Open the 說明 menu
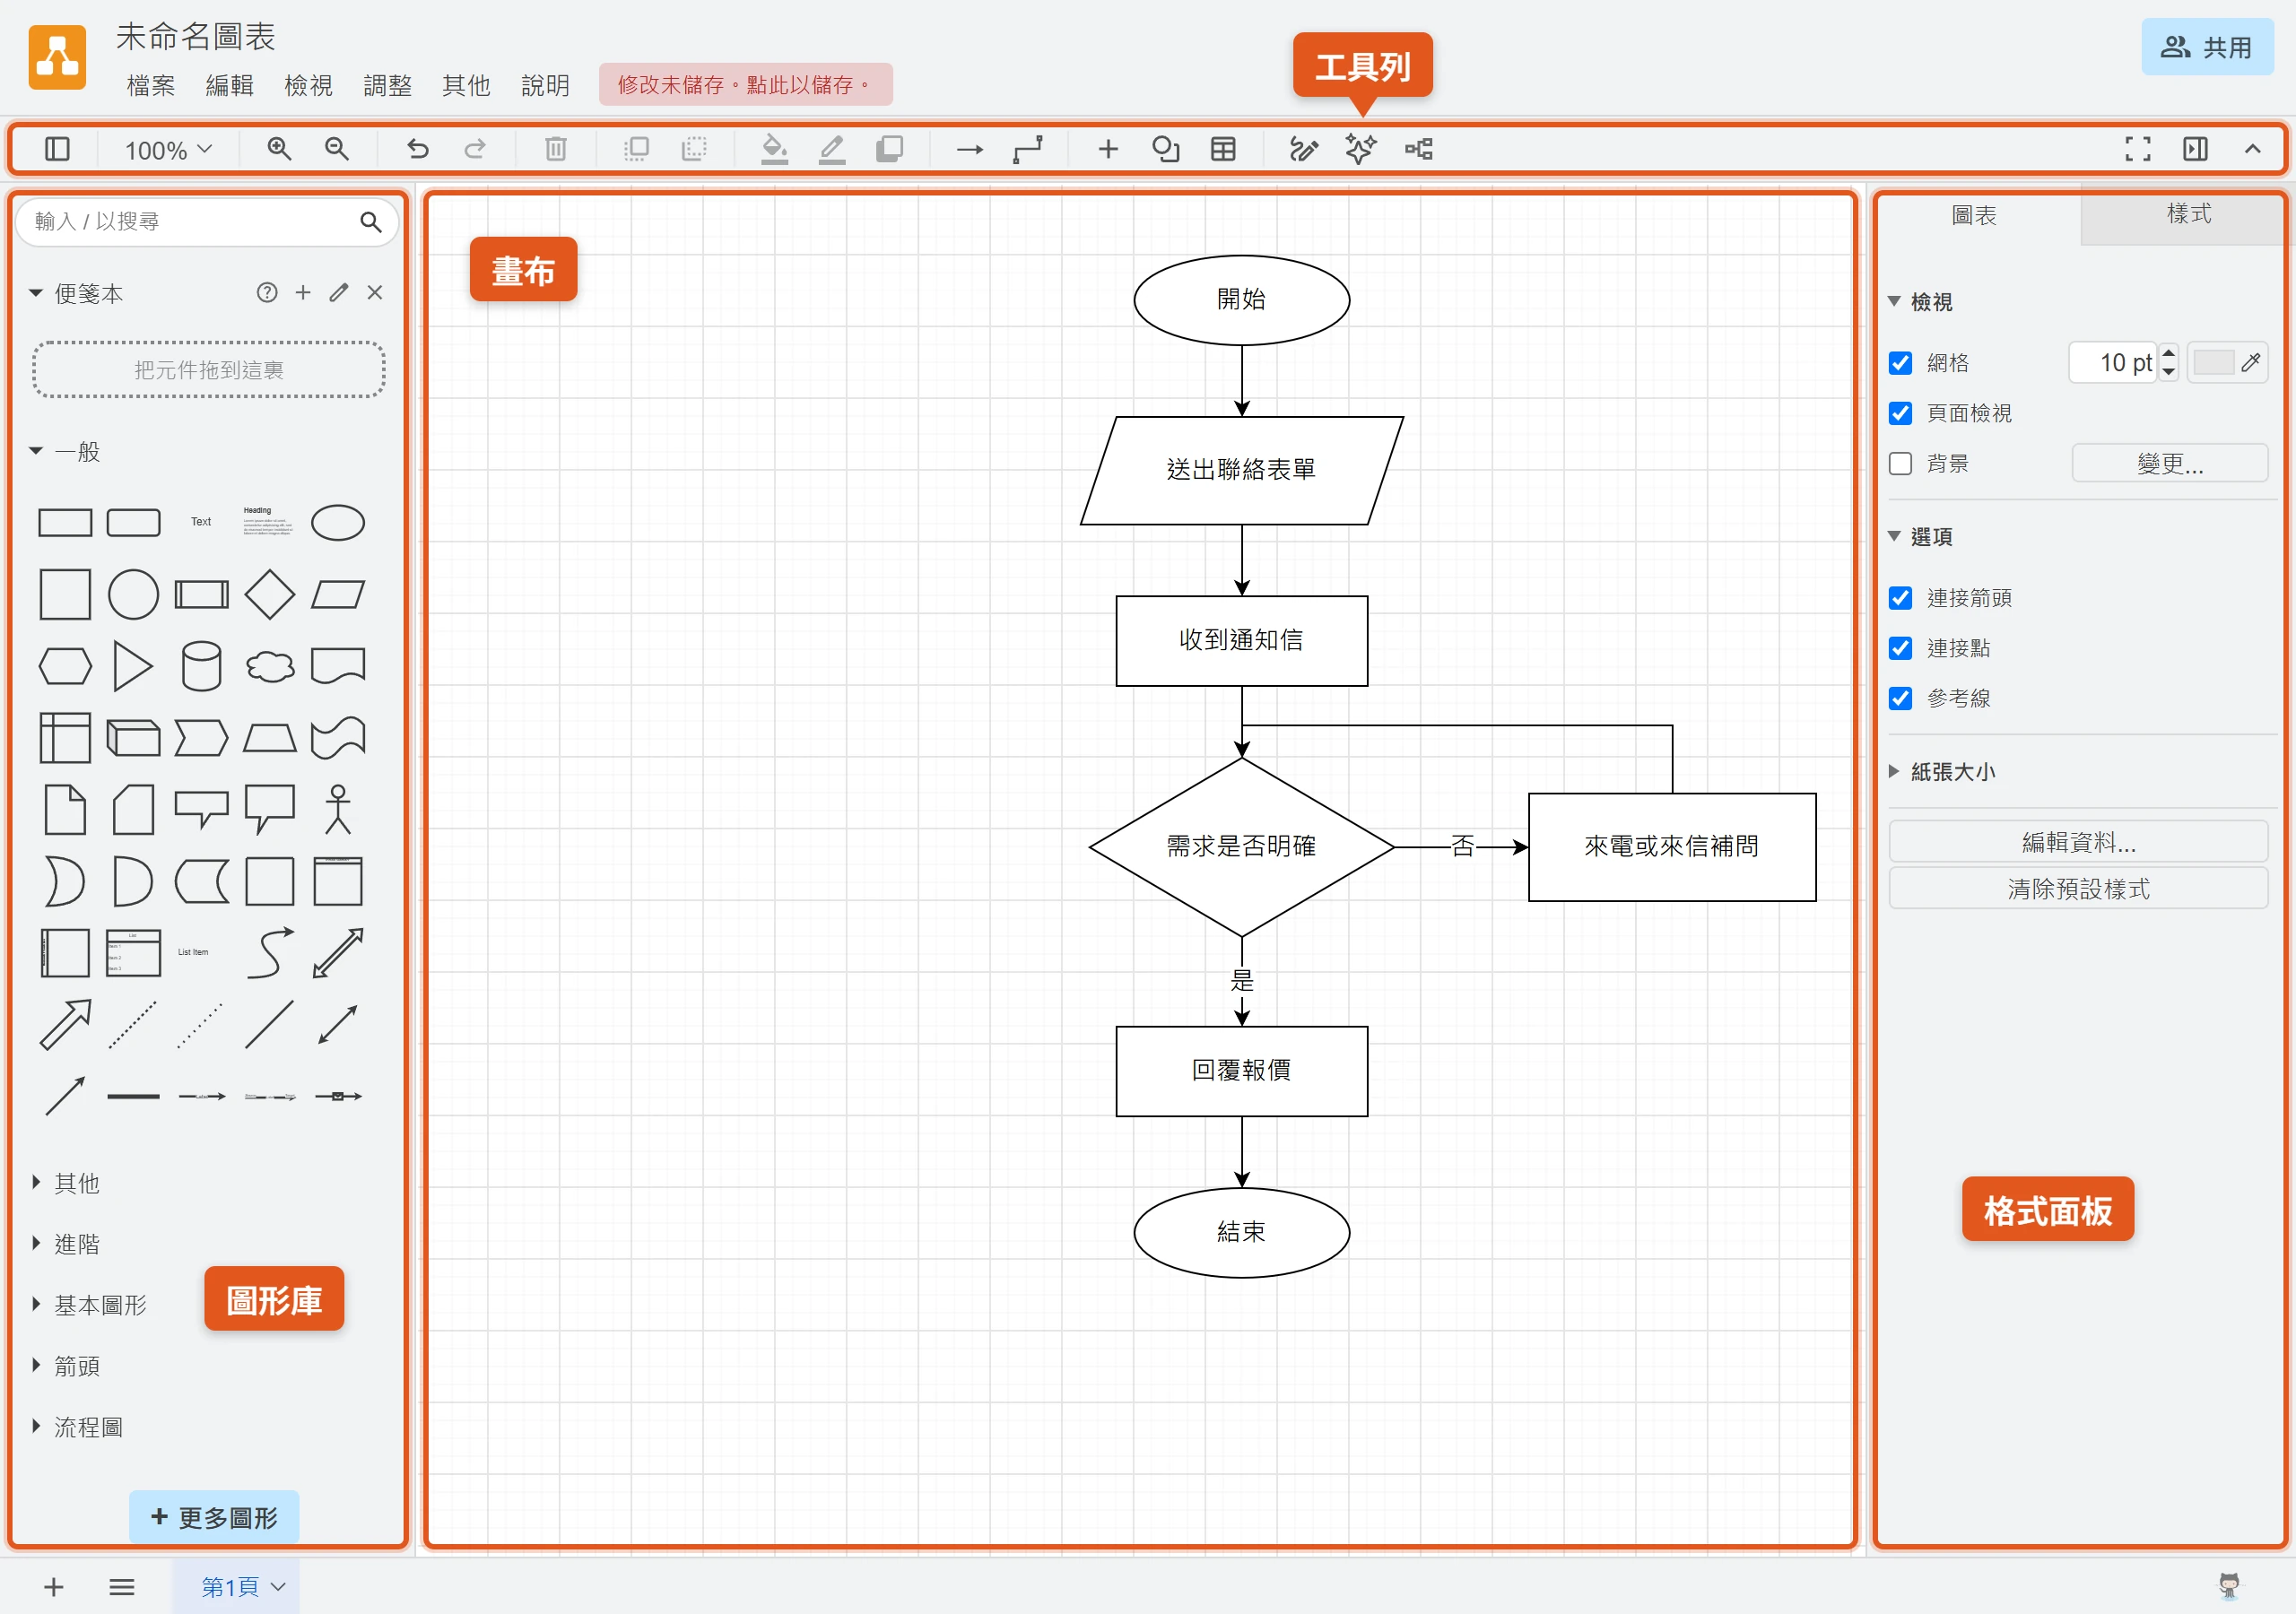This screenshot has height=1614, width=2296. click(x=546, y=85)
